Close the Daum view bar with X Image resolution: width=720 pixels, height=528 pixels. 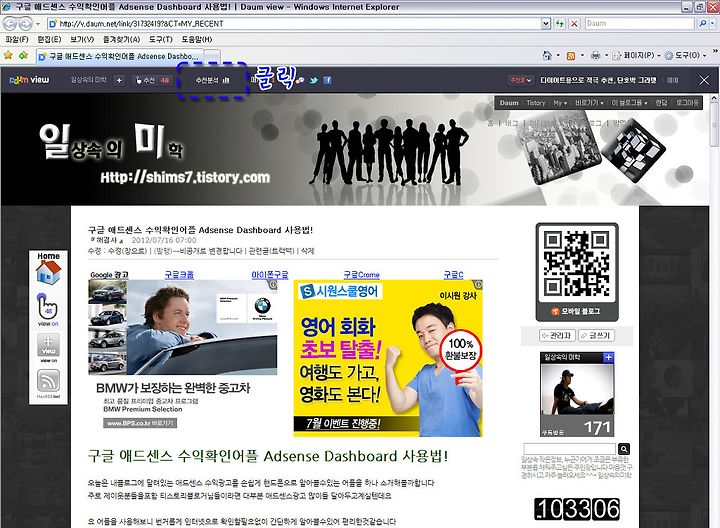coord(704,80)
